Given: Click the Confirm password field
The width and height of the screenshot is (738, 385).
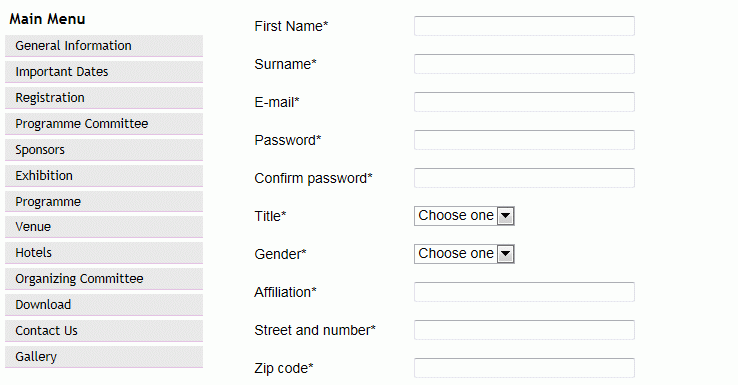Looking at the screenshot, I should tap(524, 178).
